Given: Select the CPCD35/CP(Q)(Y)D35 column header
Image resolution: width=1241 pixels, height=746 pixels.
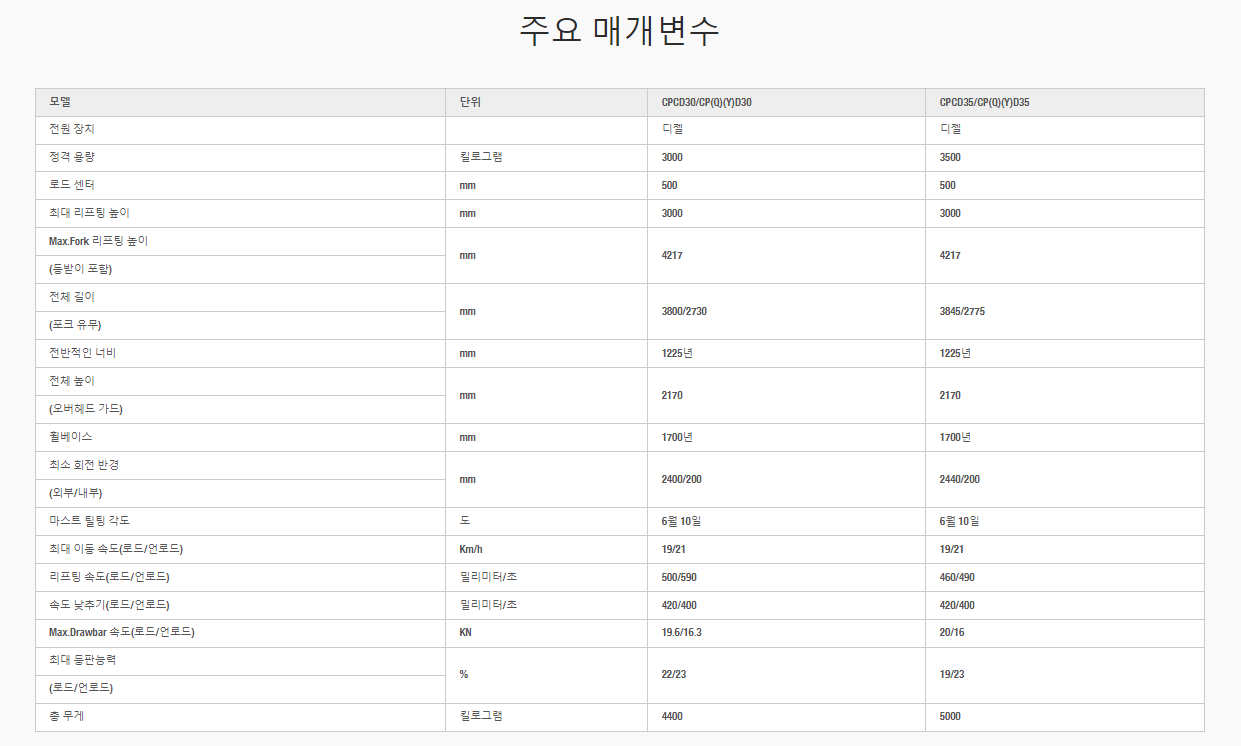Looking at the screenshot, I should 984,102.
